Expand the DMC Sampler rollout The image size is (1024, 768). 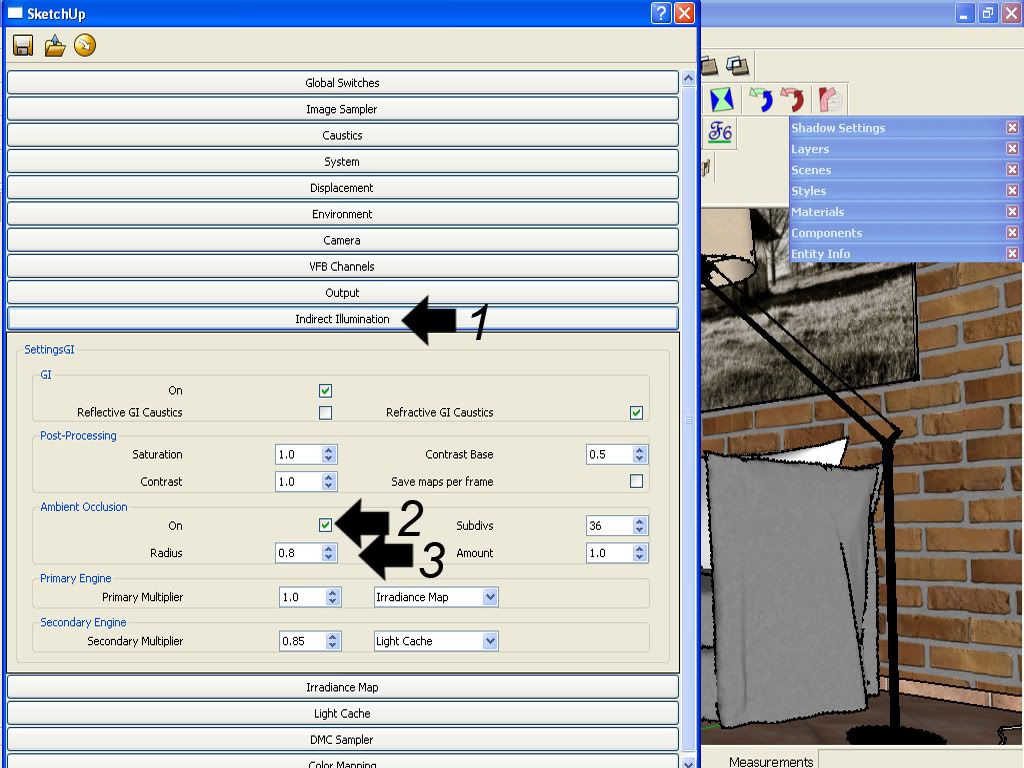coord(343,739)
